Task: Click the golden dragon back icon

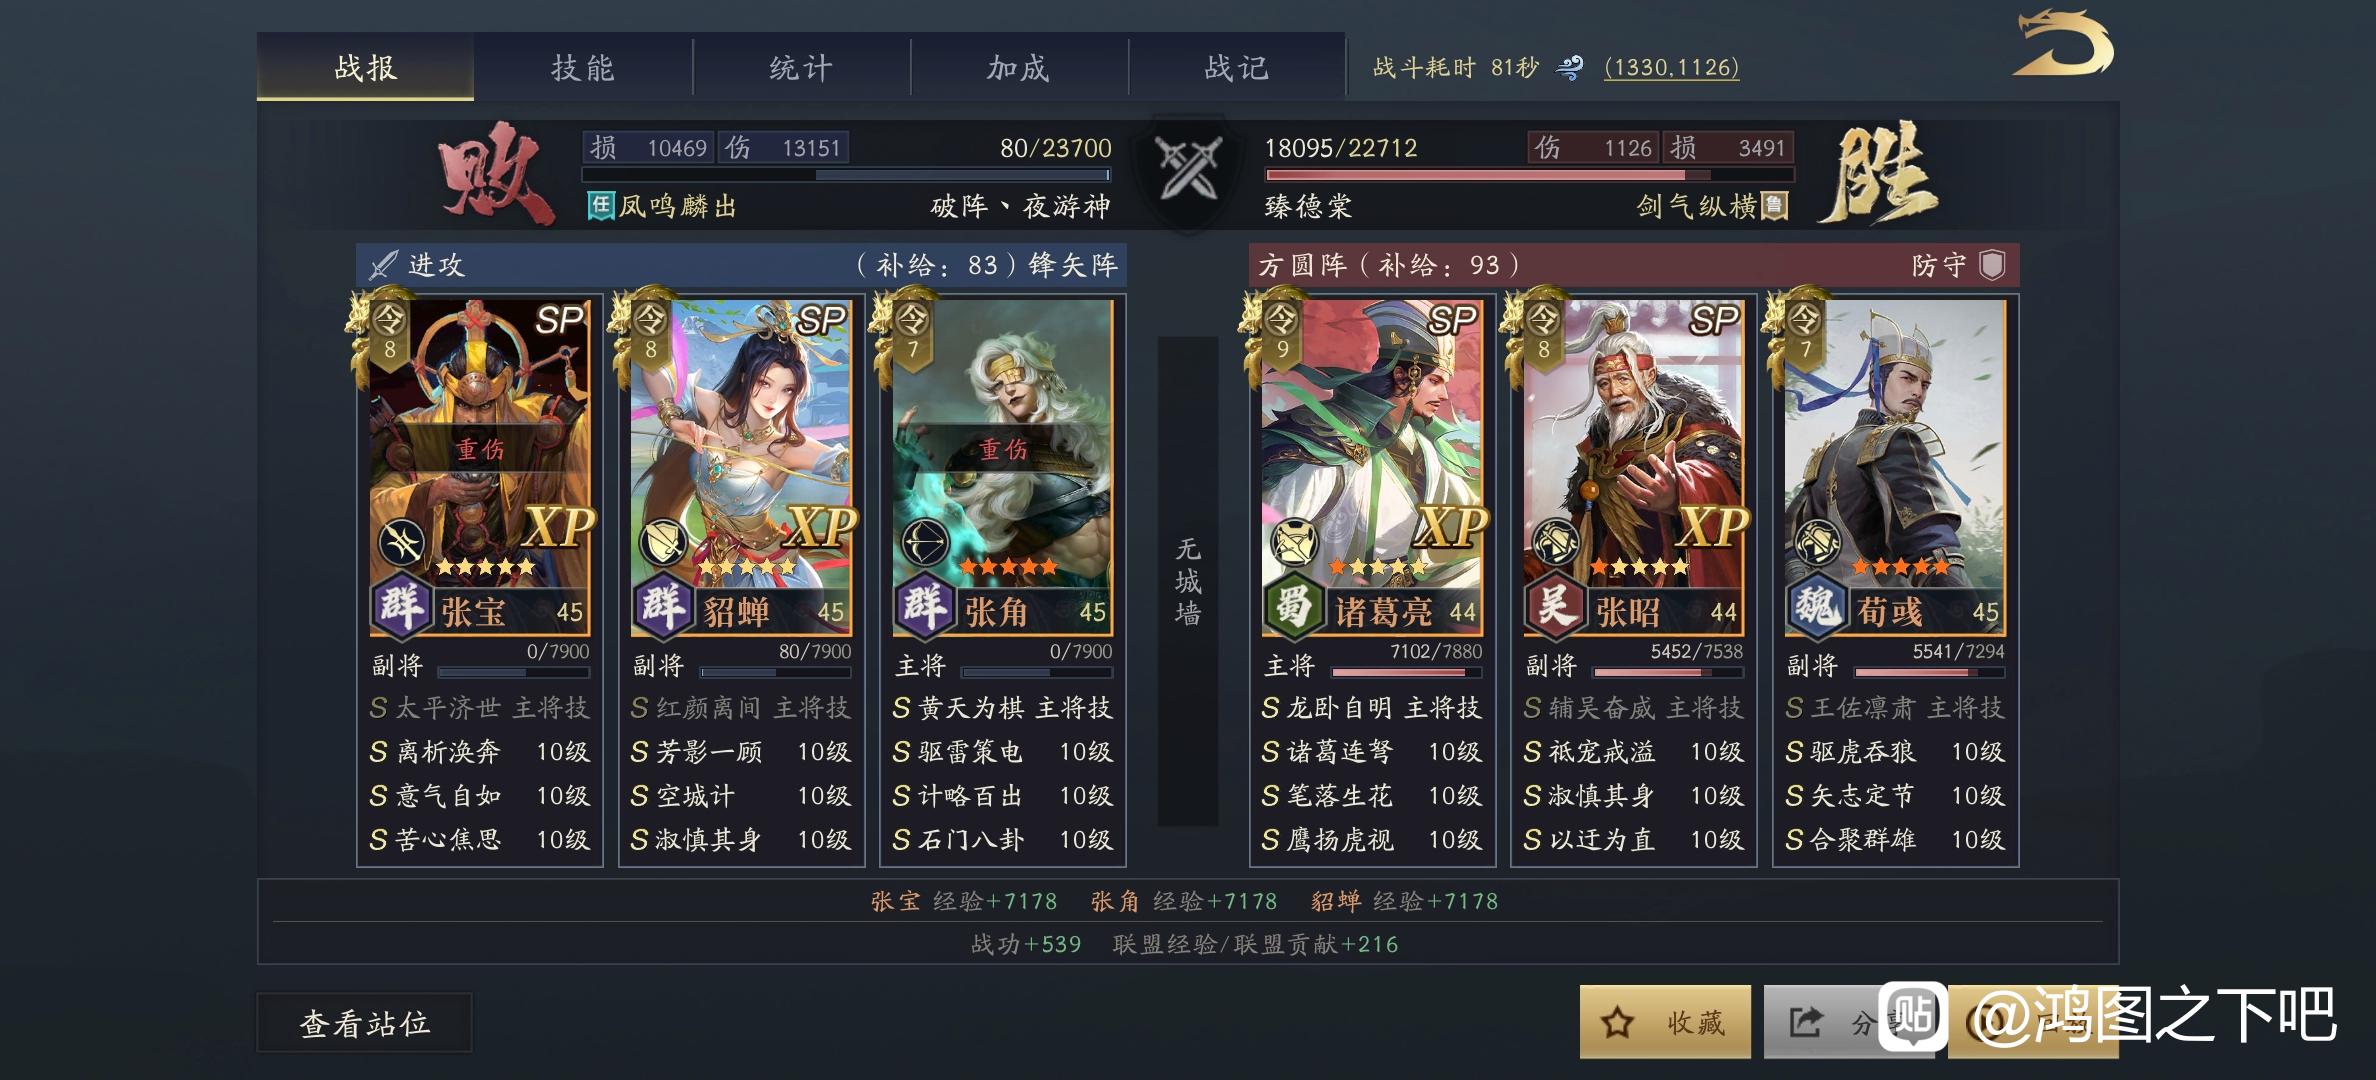Action: click(x=2062, y=43)
